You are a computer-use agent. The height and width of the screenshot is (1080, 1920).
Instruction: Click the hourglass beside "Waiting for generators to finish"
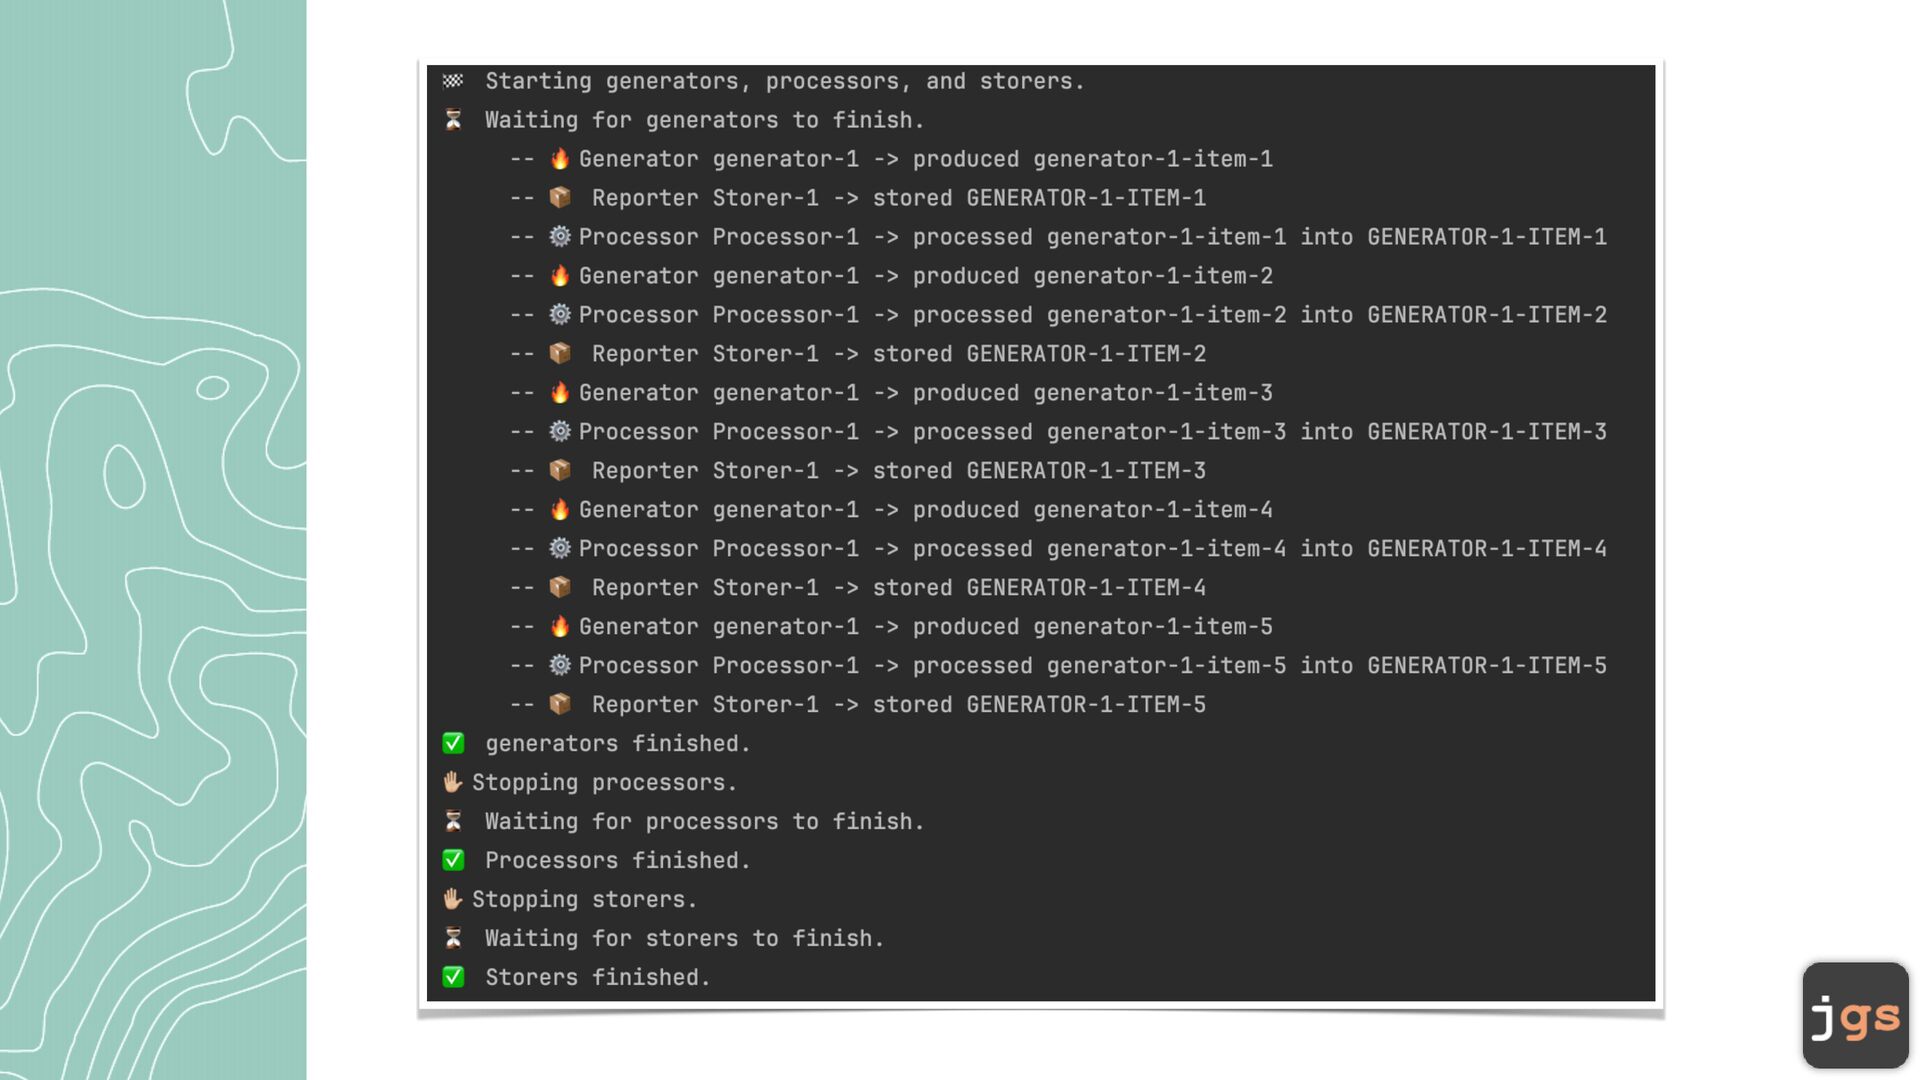(453, 120)
